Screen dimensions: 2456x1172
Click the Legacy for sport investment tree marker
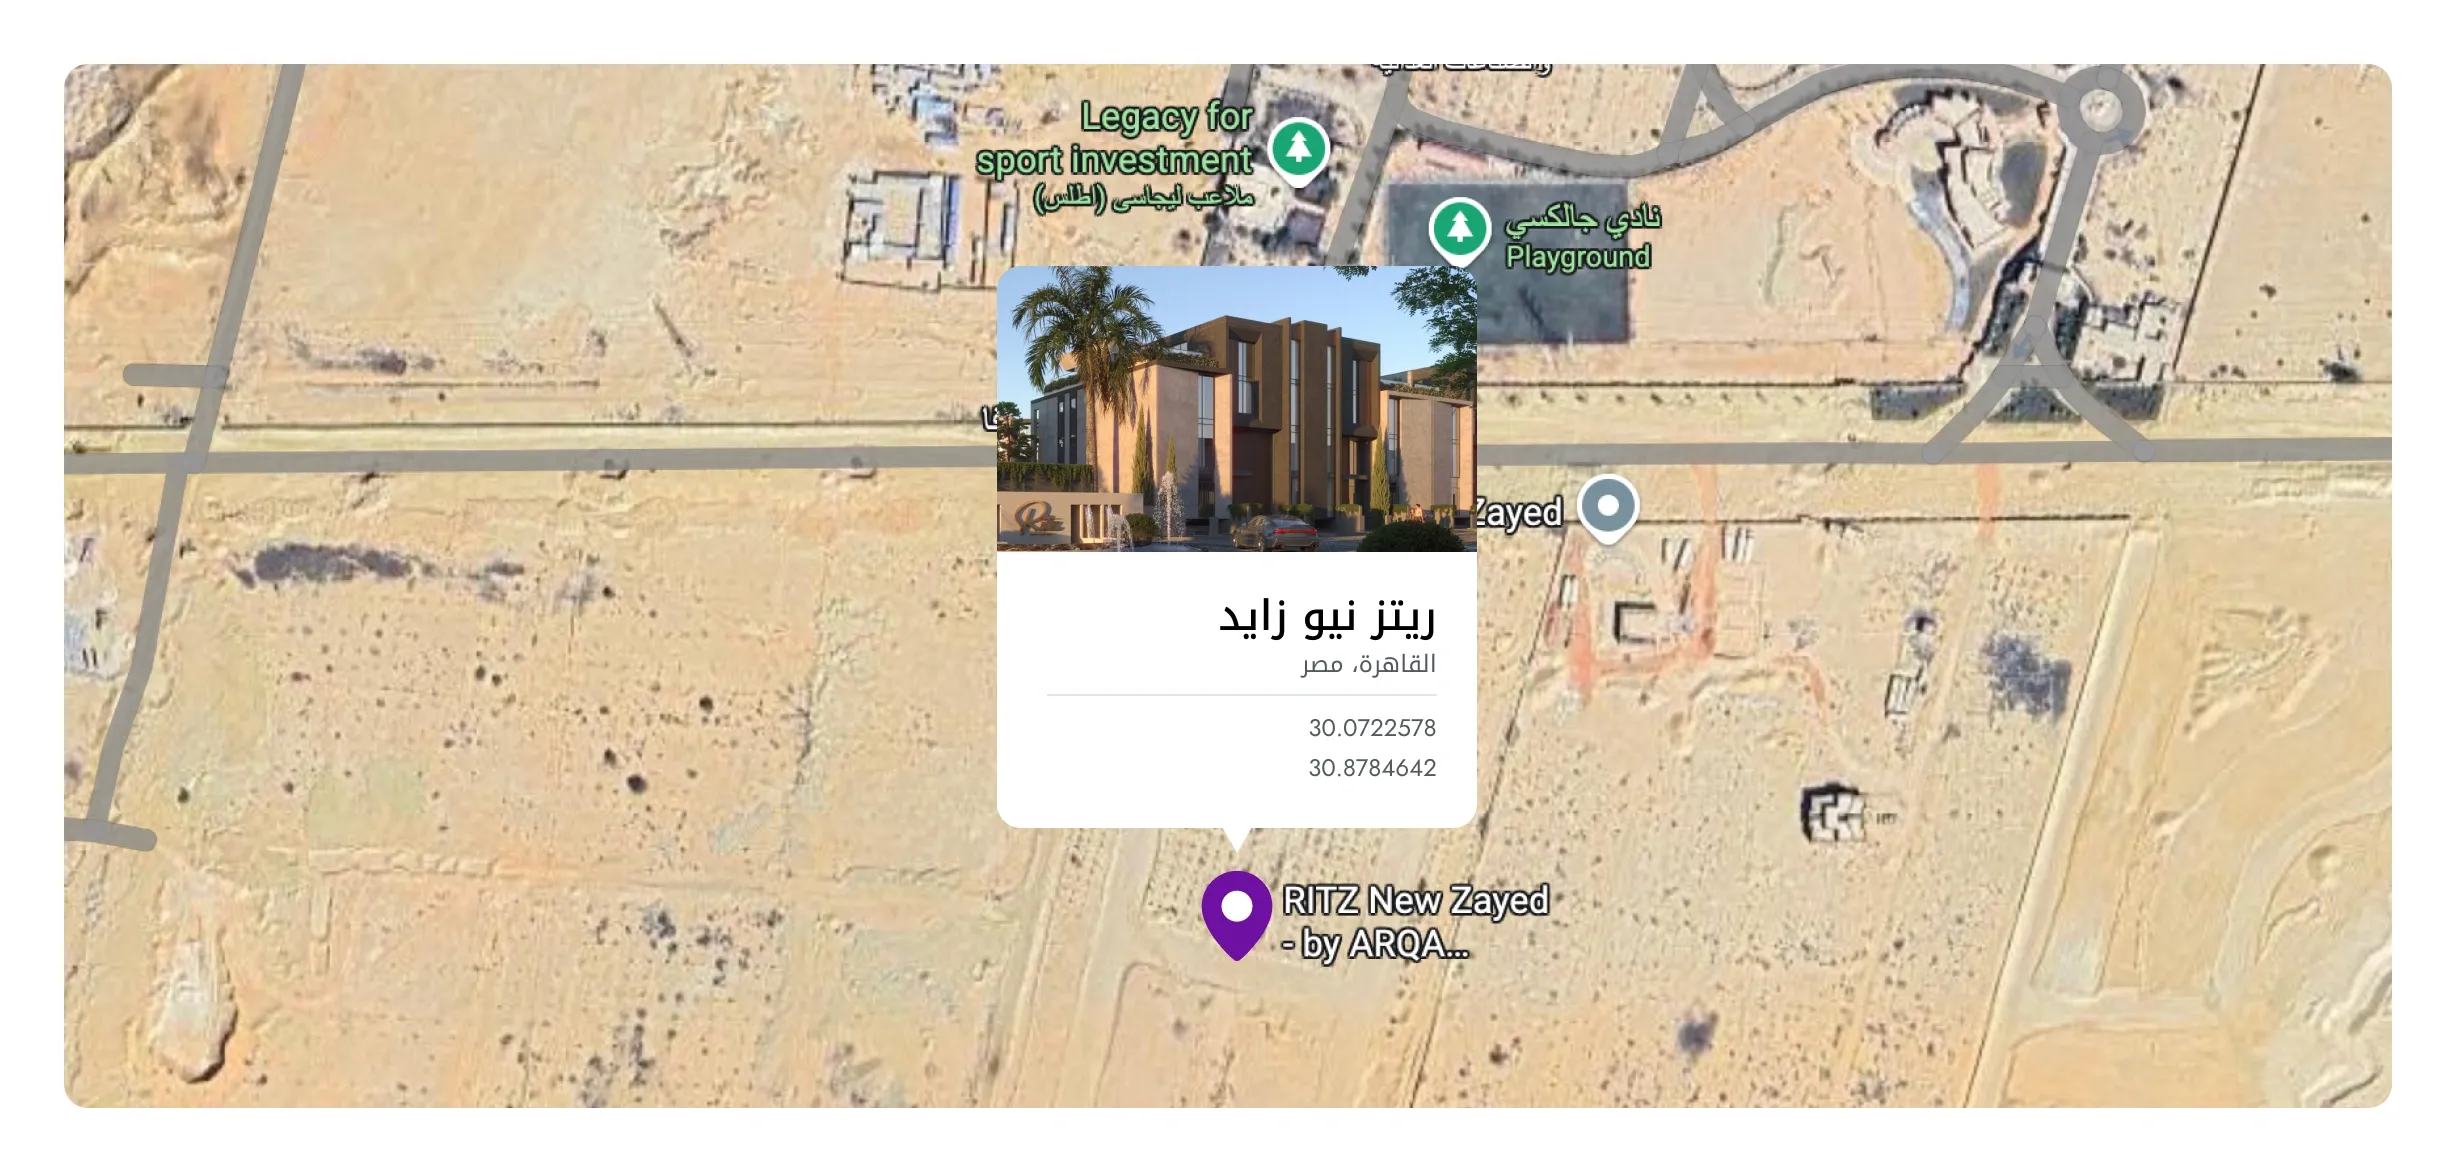[1298, 150]
